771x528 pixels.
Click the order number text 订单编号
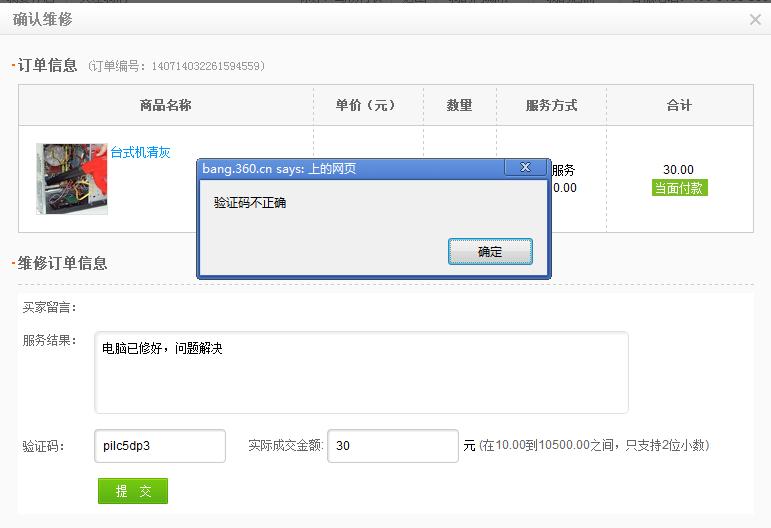[x=176, y=66]
